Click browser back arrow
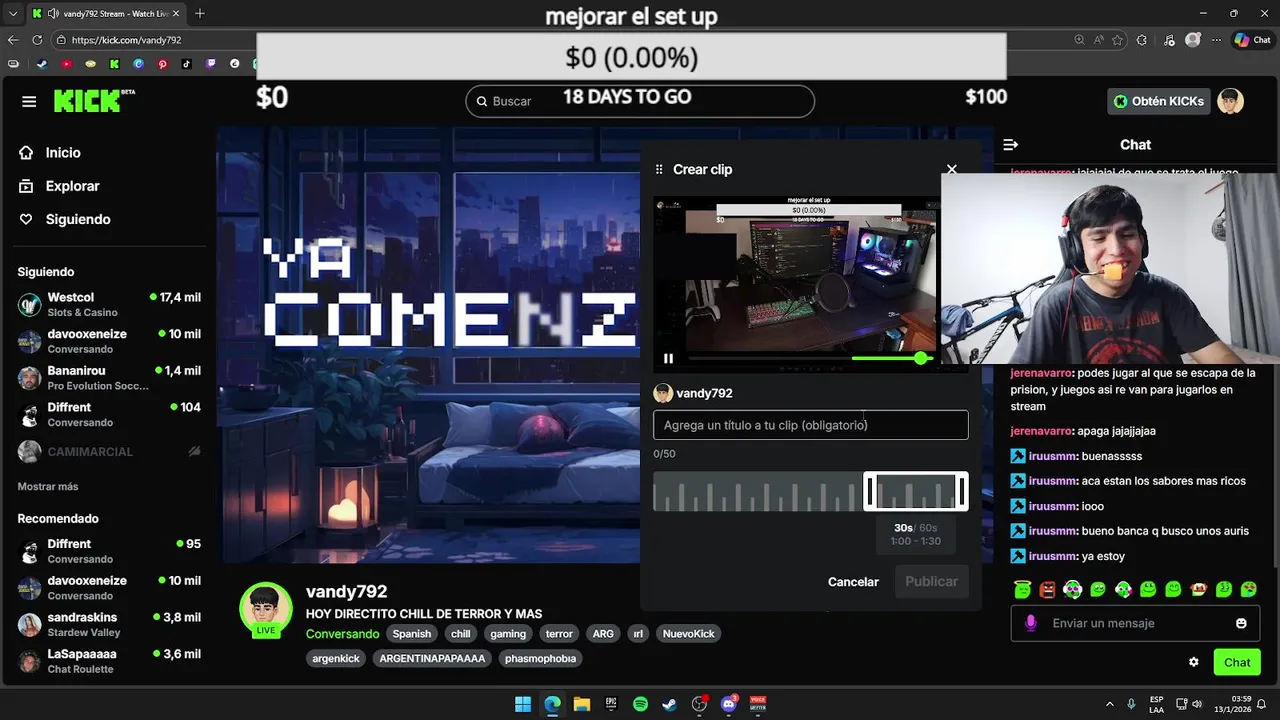Image resolution: width=1280 pixels, height=720 pixels. [13, 40]
